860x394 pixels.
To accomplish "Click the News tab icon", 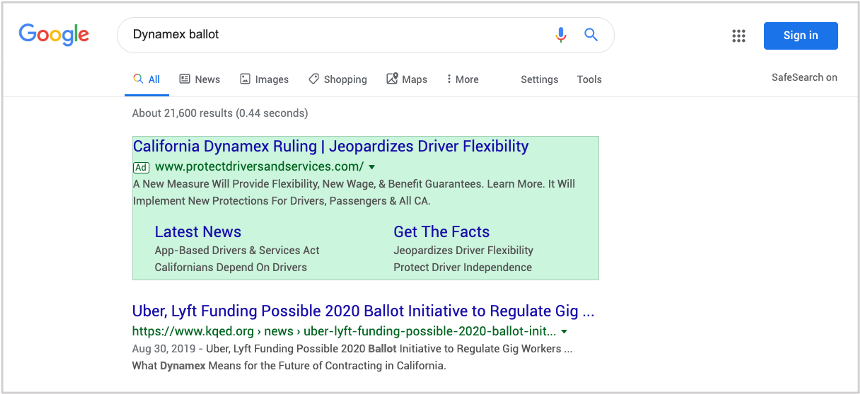I will tap(185, 79).
